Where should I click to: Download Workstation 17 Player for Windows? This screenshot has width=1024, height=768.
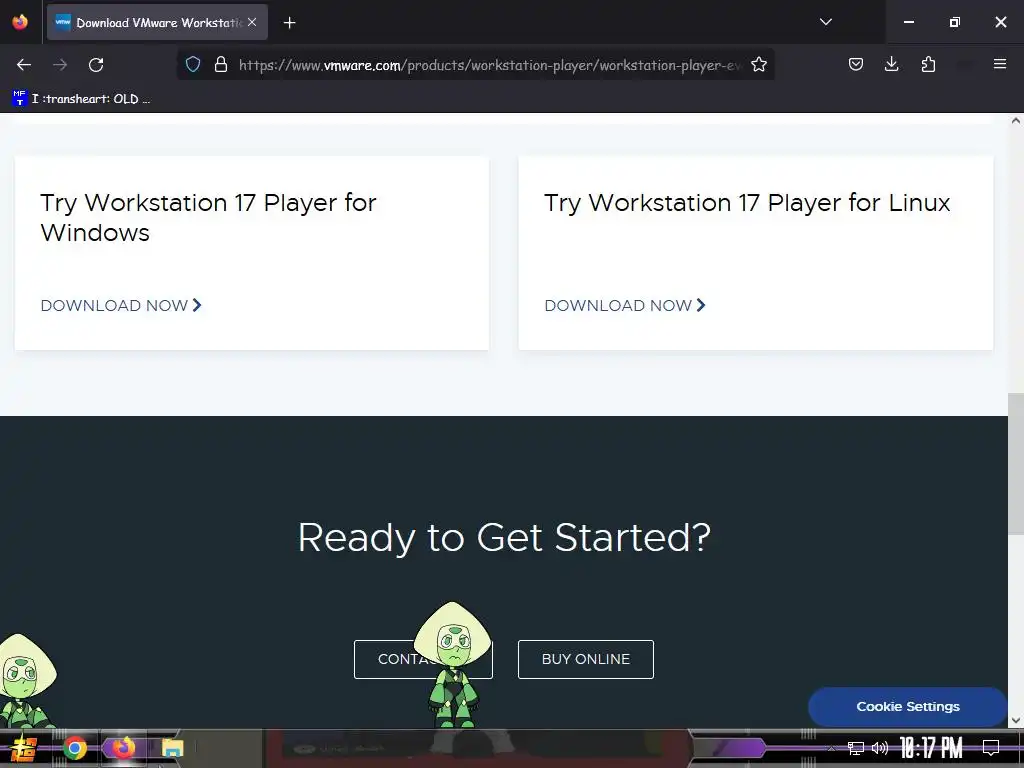121,306
